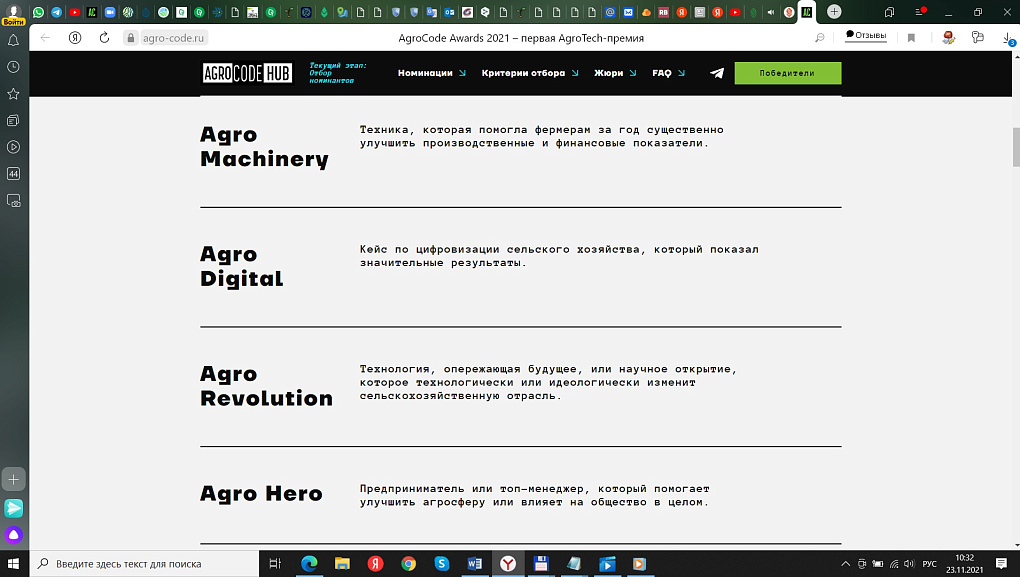
Task: Launch Alice voice assistant in sidebar
Action: click(x=14, y=535)
